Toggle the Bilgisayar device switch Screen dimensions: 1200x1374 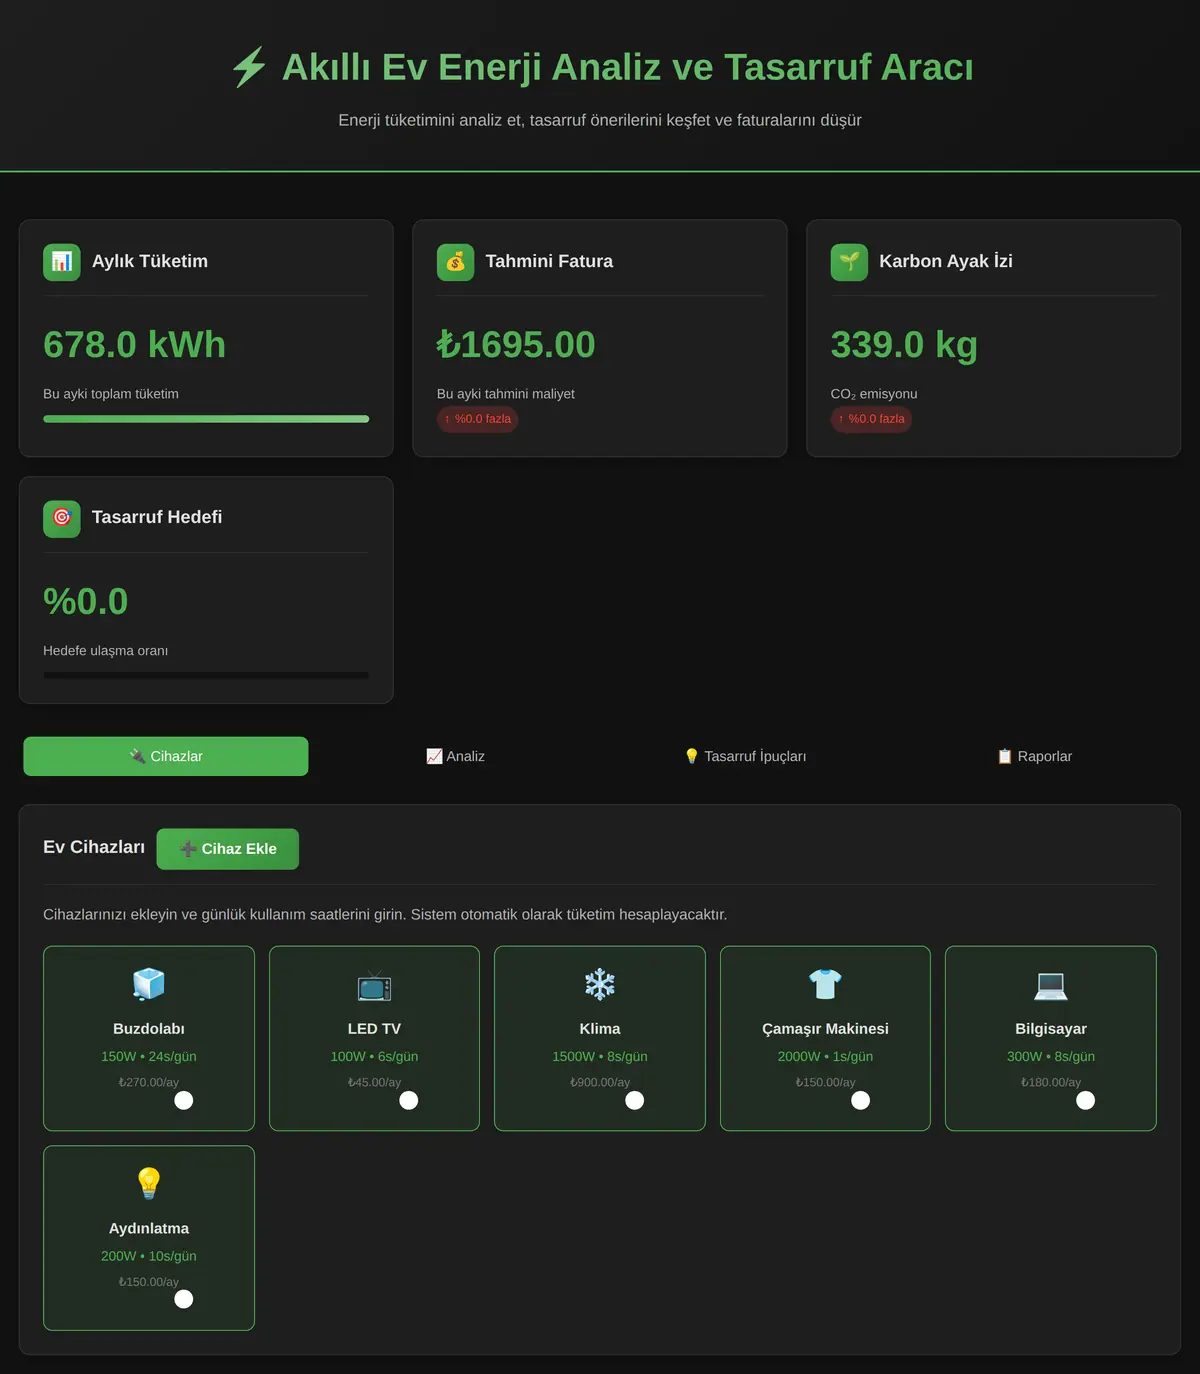click(x=1086, y=1100)
